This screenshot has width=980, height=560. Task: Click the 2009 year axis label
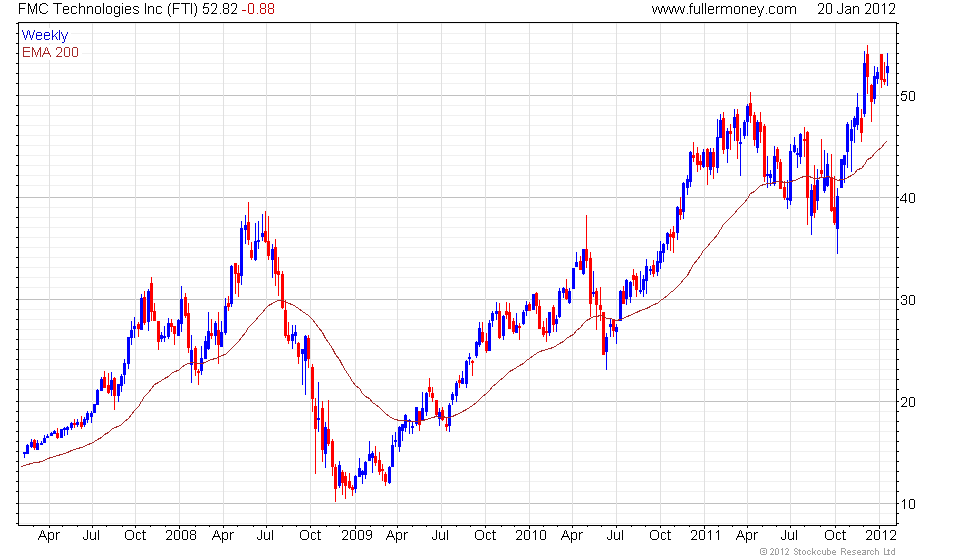click(x=357, y=536)
